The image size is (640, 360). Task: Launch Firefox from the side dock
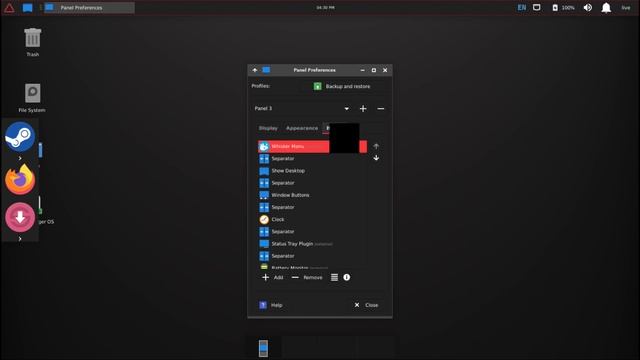20,180
